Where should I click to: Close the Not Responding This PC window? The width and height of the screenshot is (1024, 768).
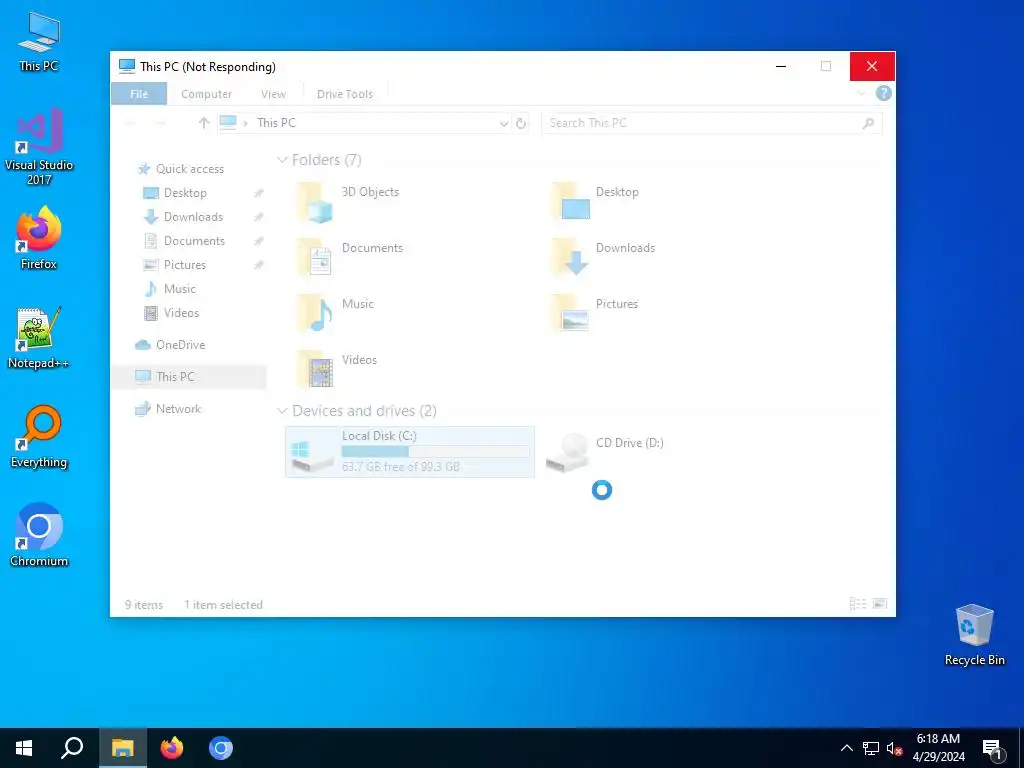point(872,66)
